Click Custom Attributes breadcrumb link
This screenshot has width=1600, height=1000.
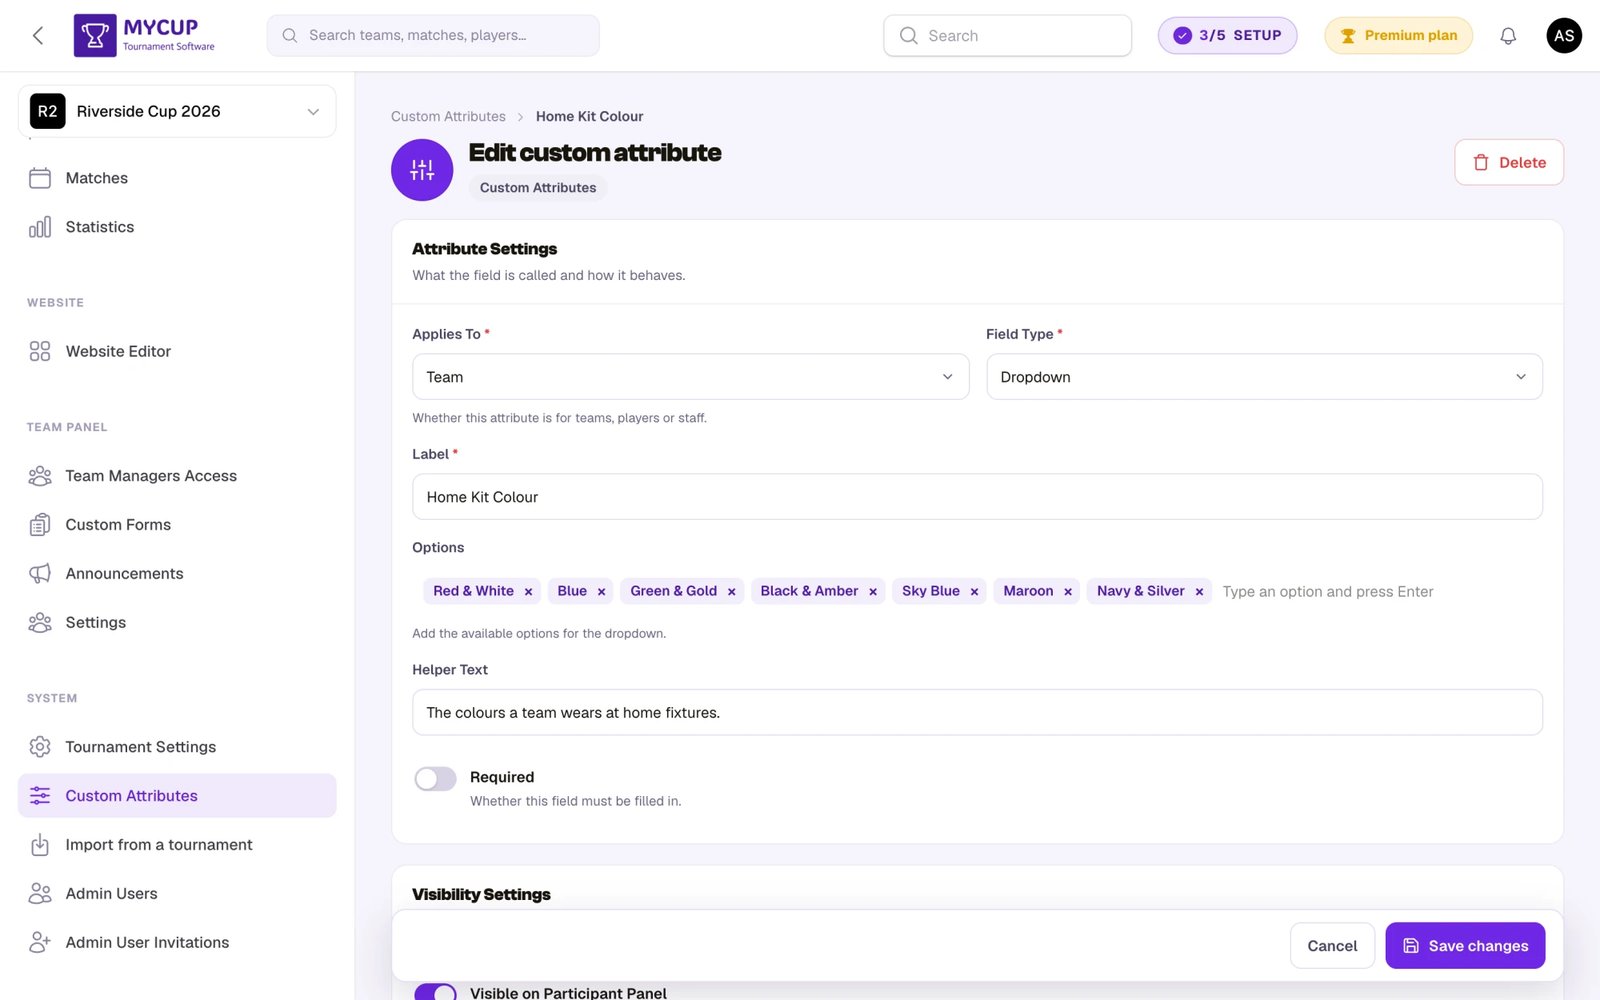pos(448,117)
